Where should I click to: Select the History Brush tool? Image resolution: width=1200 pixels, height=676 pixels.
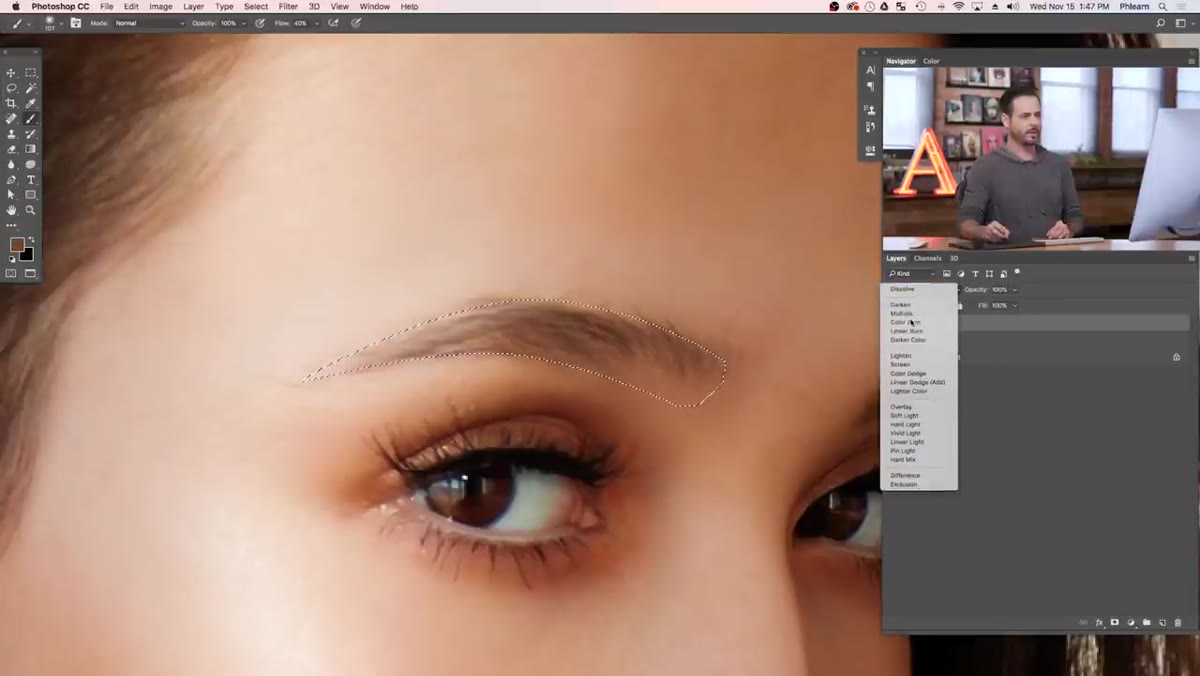point(31,134)
